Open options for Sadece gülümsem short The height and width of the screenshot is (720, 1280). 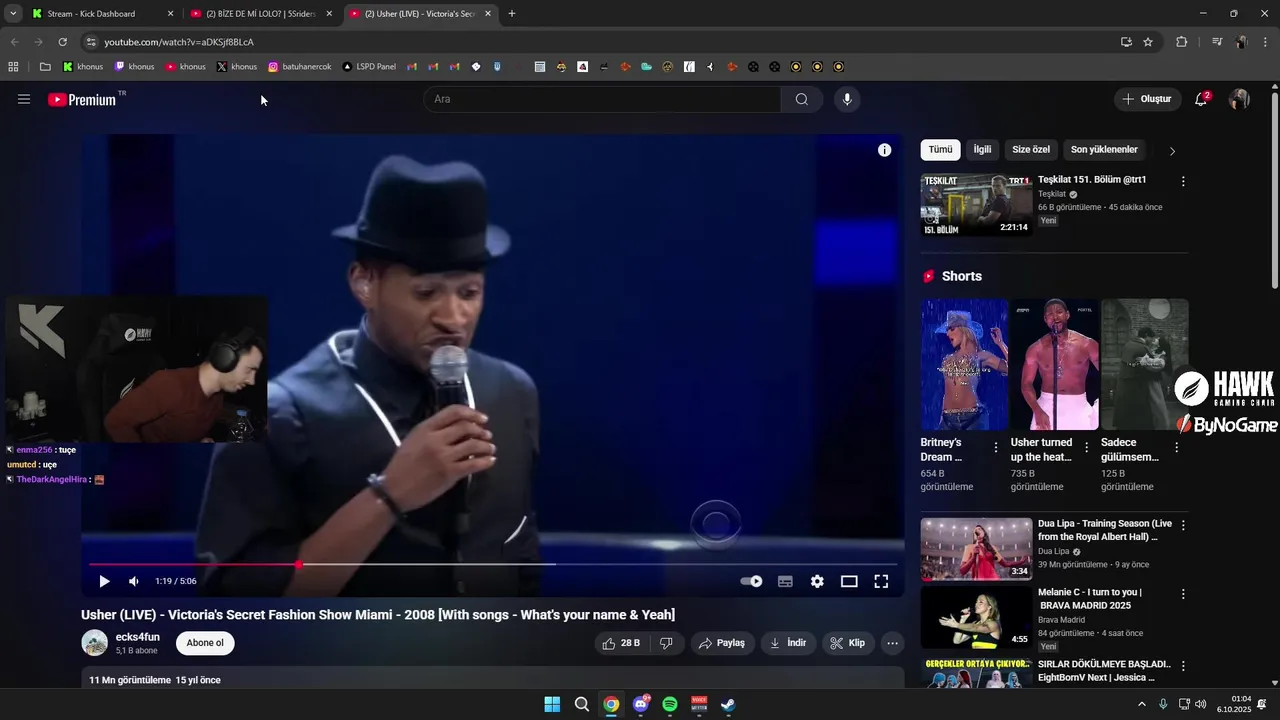[x=1176, y=448]
